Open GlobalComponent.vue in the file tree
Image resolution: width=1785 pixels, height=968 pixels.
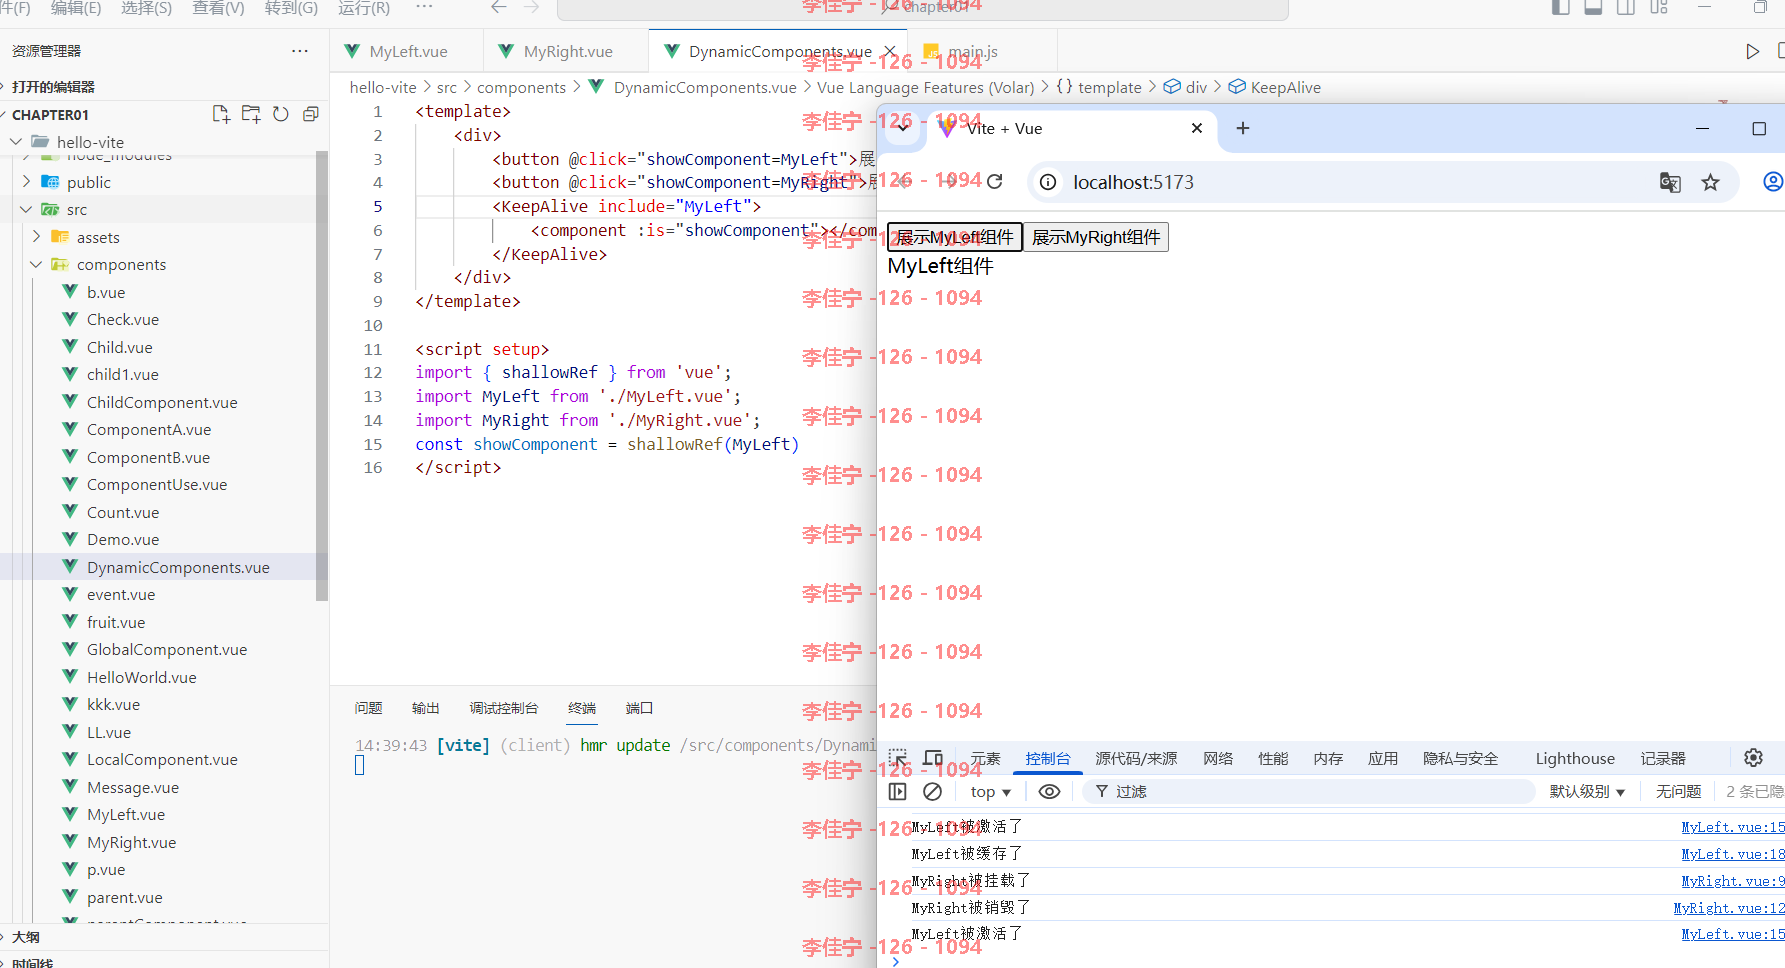167,649
